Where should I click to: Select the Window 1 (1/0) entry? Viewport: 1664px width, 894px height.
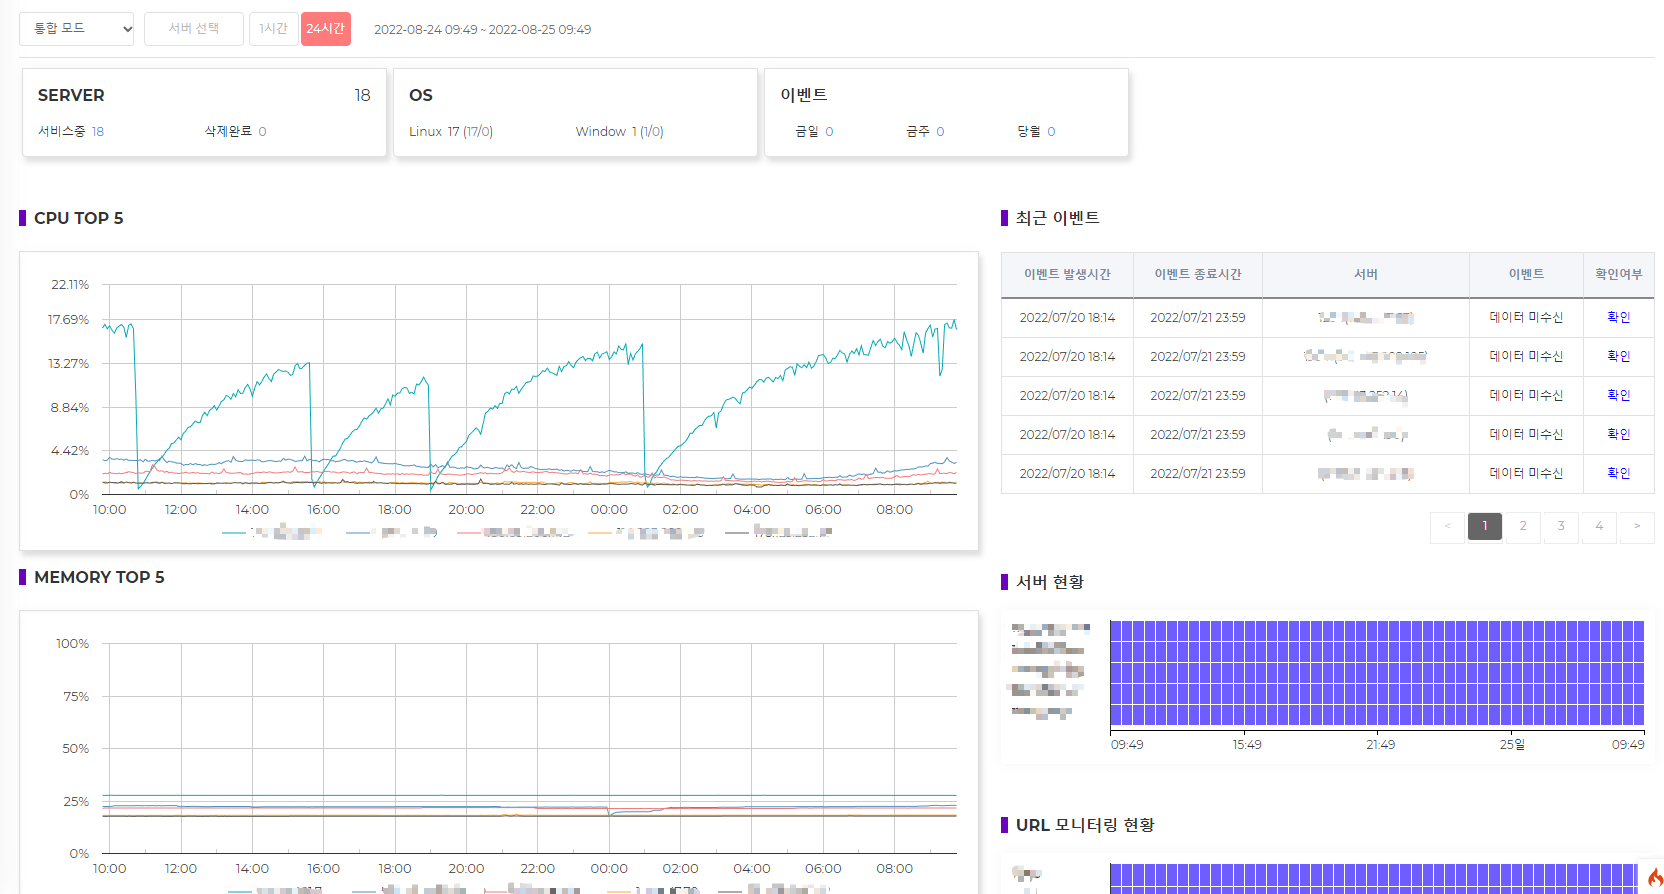click(620, 131)
